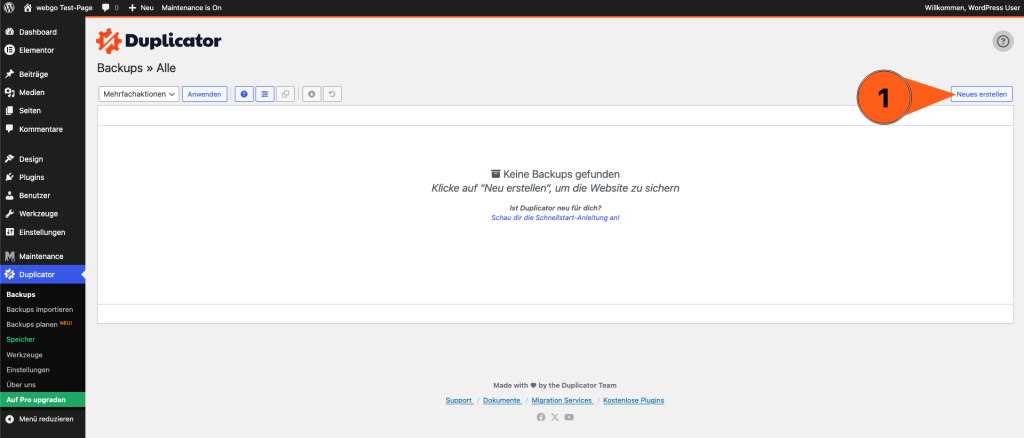Click the Design paintbrush icon
The width and height of the screenshot is (1024, 438).
click(10, 159)
